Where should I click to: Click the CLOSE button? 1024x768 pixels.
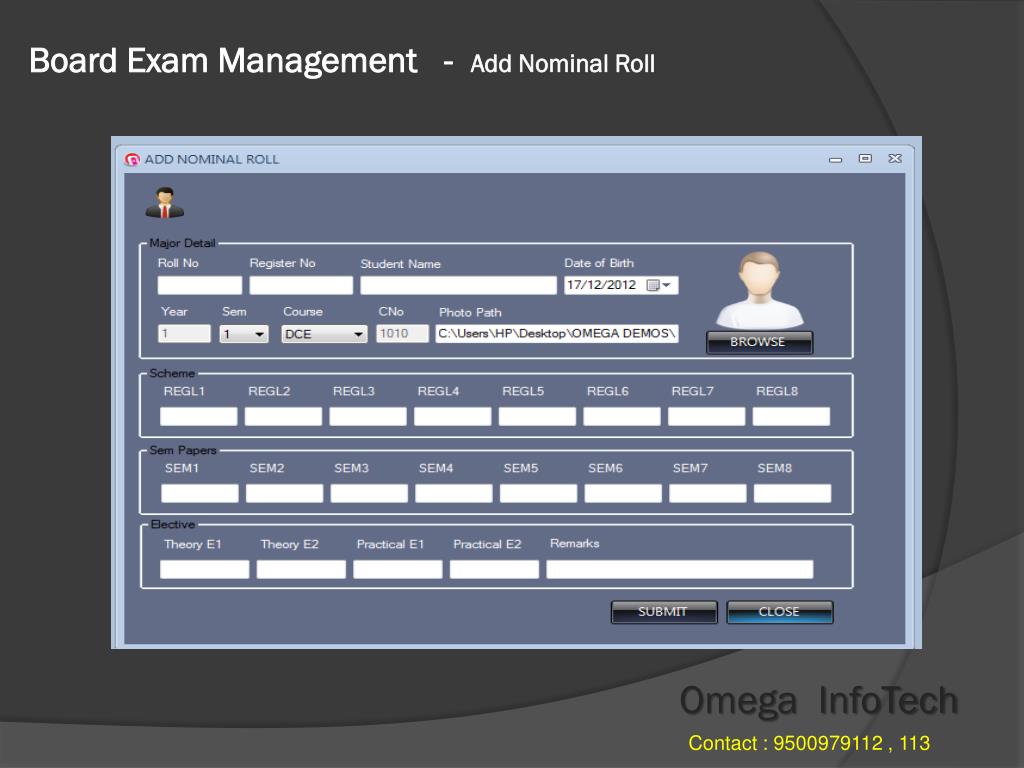point(780,612)
